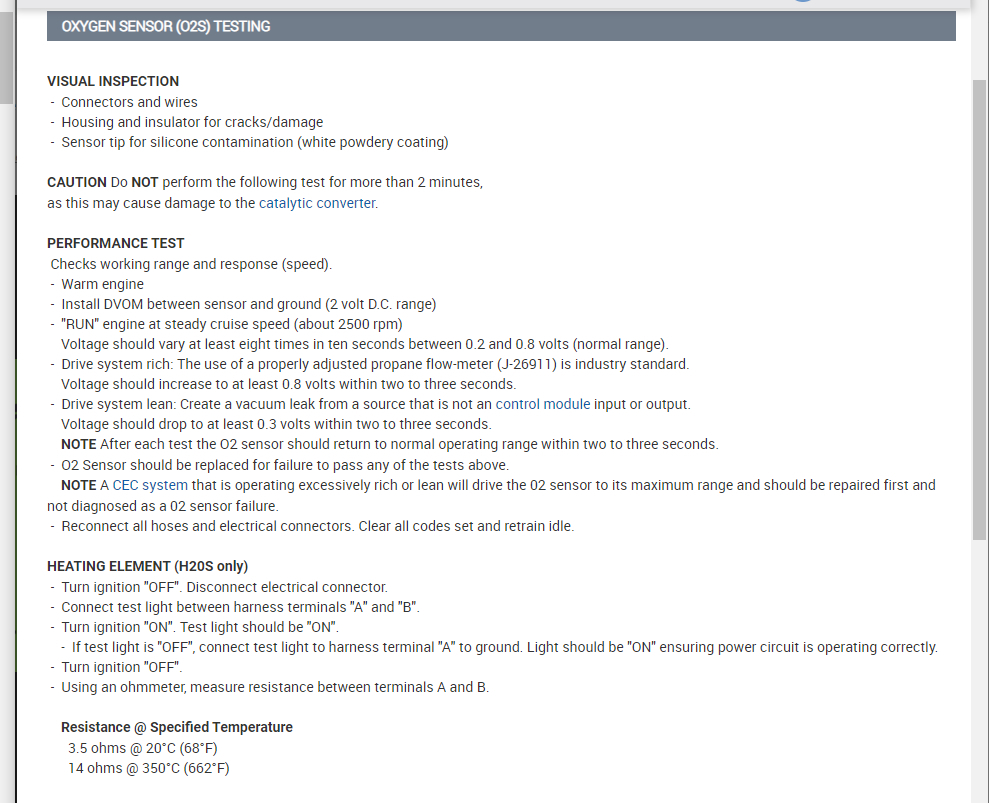Click the vertical scrollbar thumb
Screen dimensions: 989x803
click(x=979, y=310)
